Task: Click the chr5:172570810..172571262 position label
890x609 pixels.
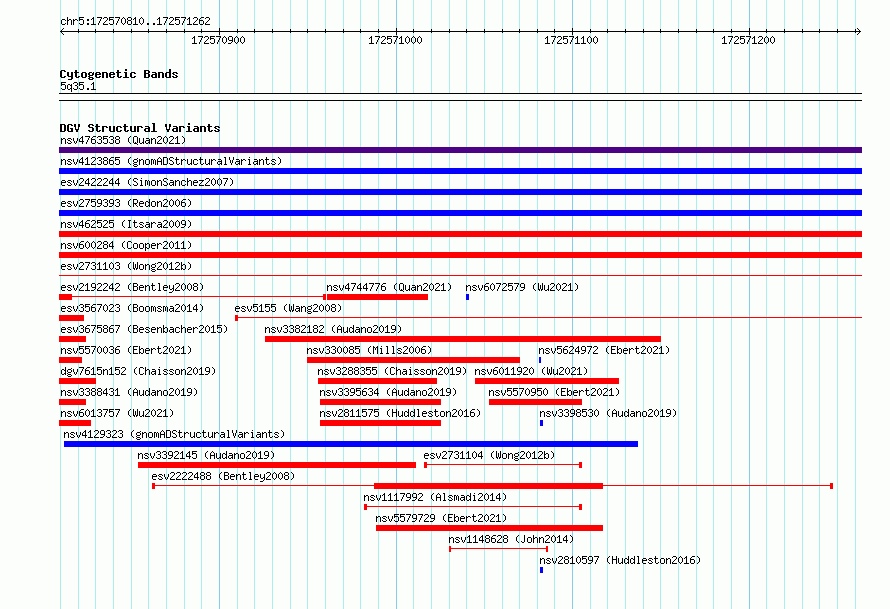Action: point(135,21)
